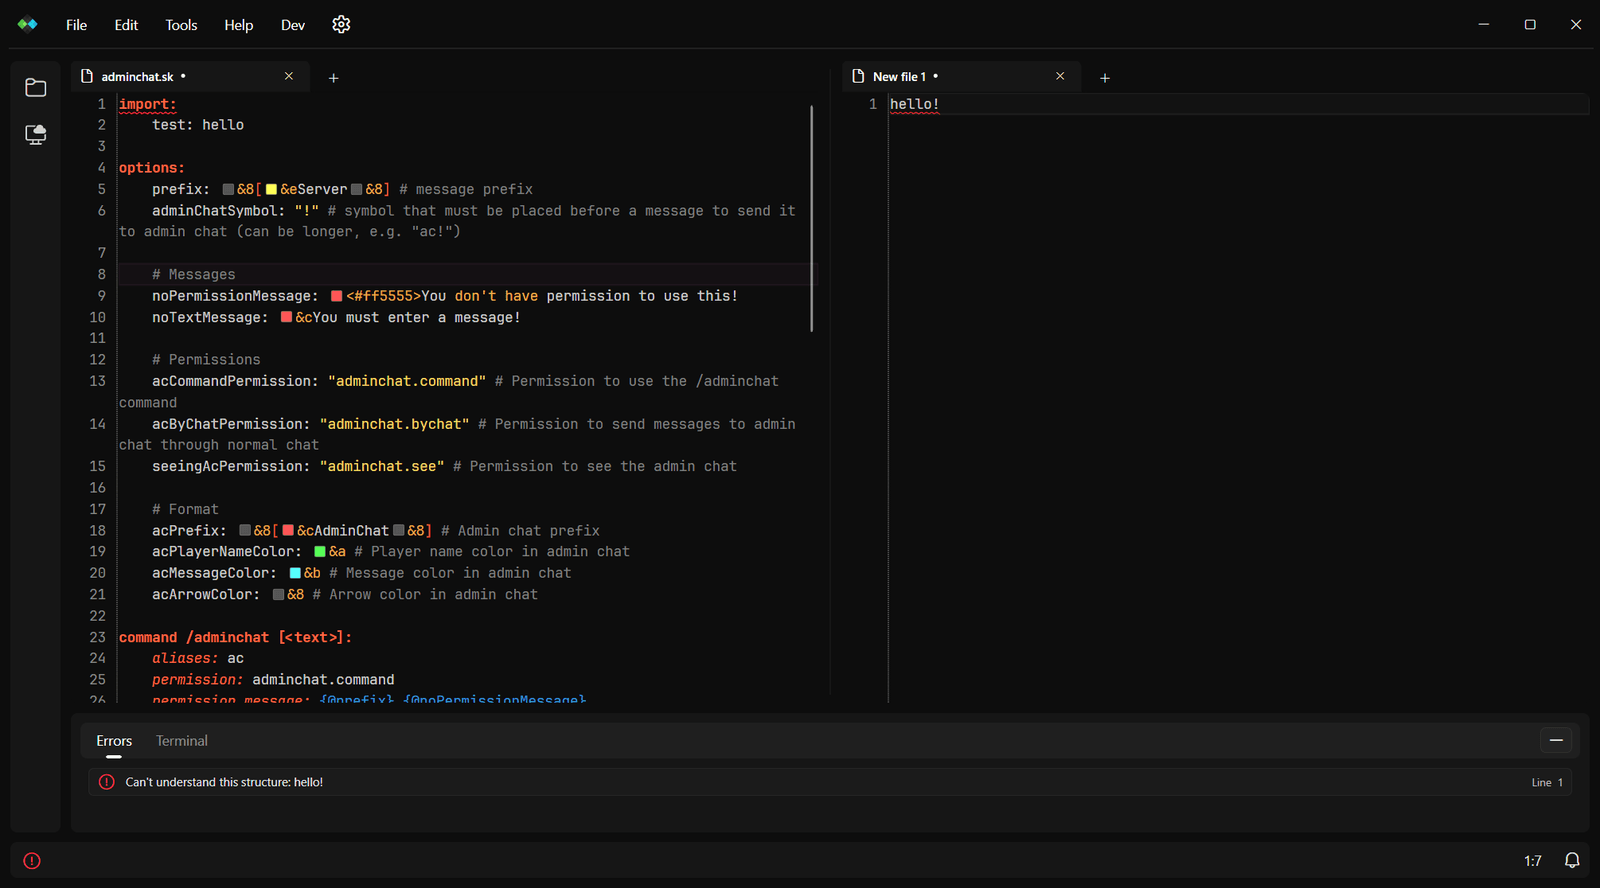The width and height of the screenshot is (1600, 888).
Task: Click the error icon beside hello! message
Action: pyautogui.click(x=107, y=782)
